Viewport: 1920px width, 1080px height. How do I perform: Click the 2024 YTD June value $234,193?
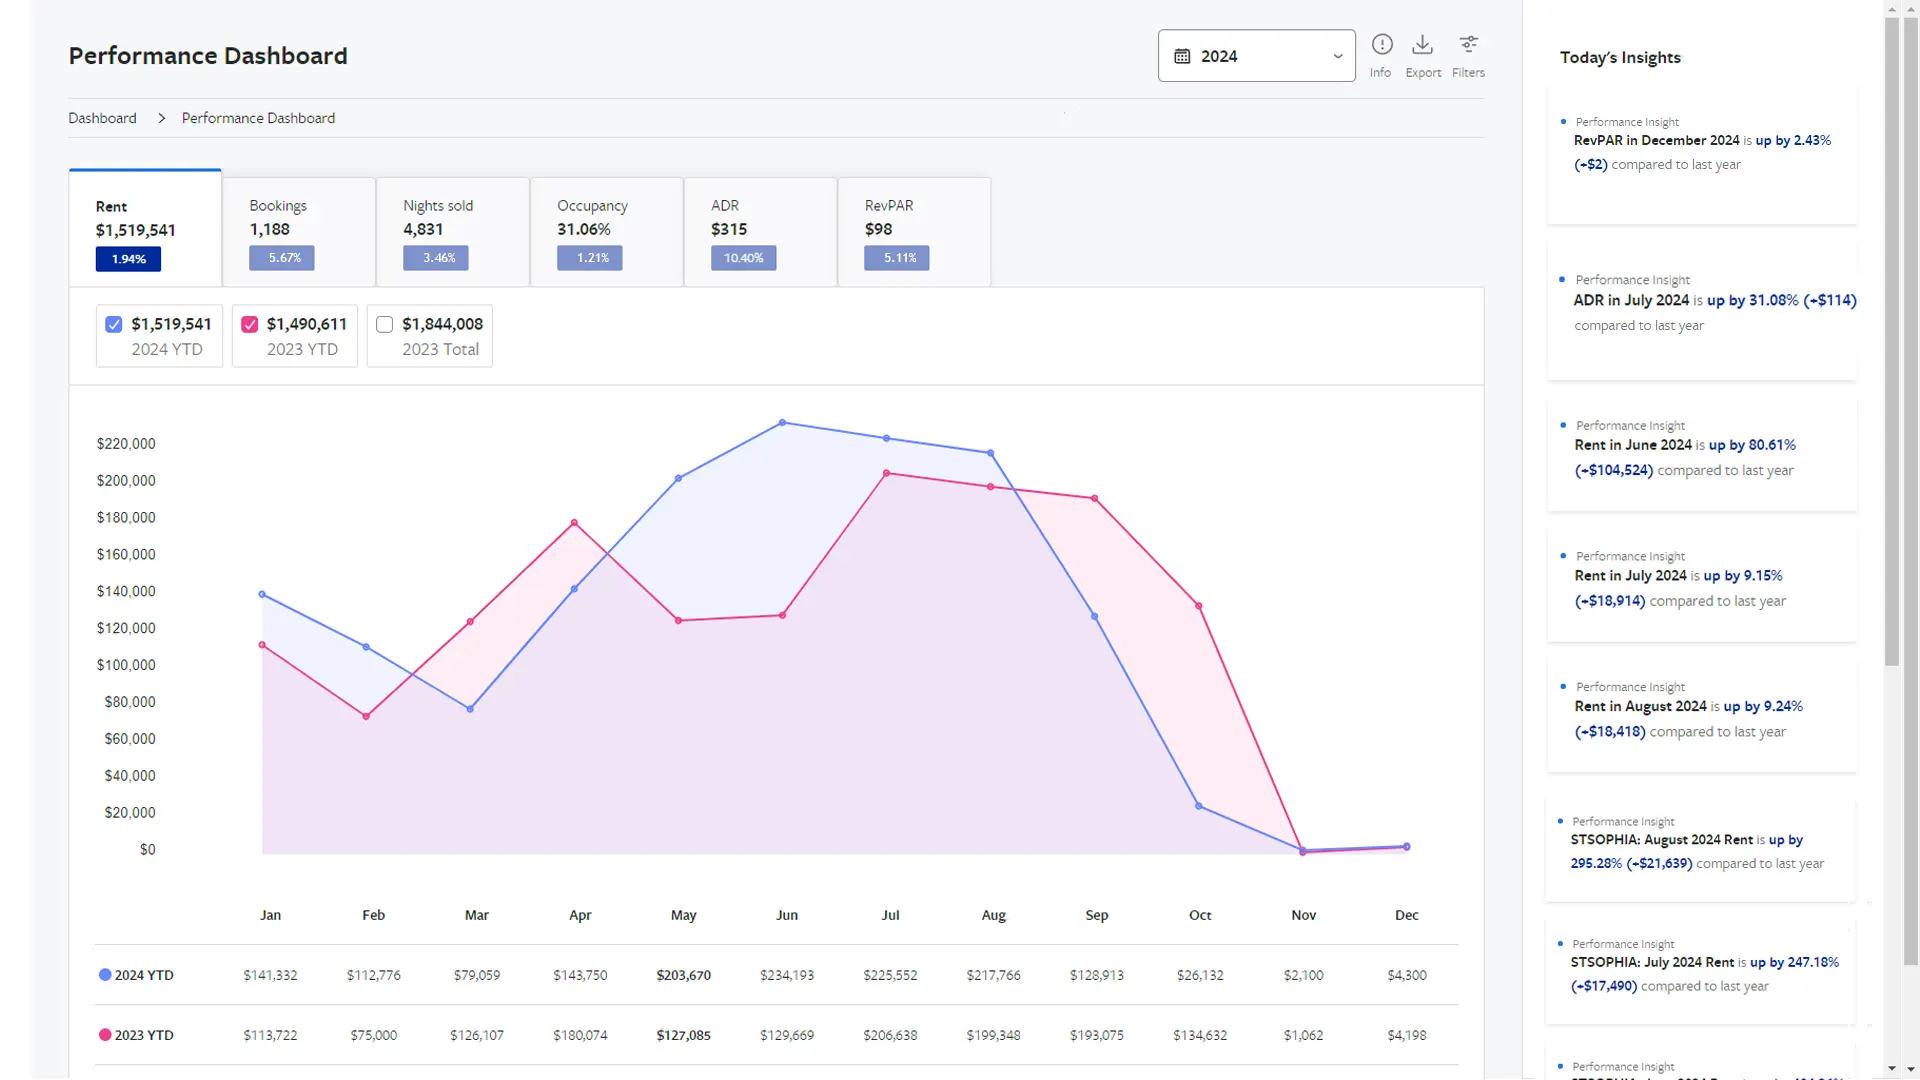787,975
